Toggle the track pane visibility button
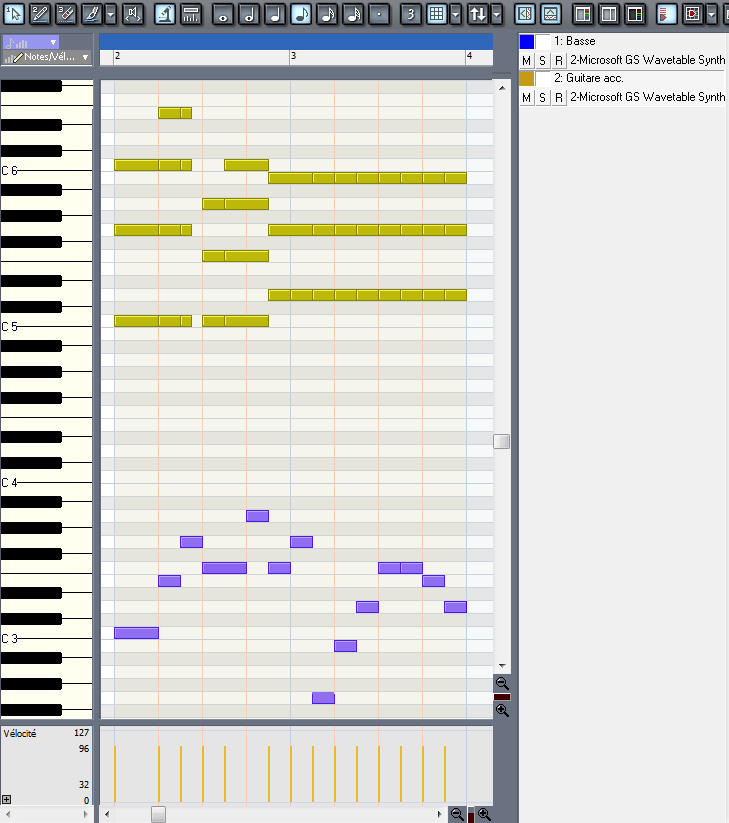 tap(524, 14)
